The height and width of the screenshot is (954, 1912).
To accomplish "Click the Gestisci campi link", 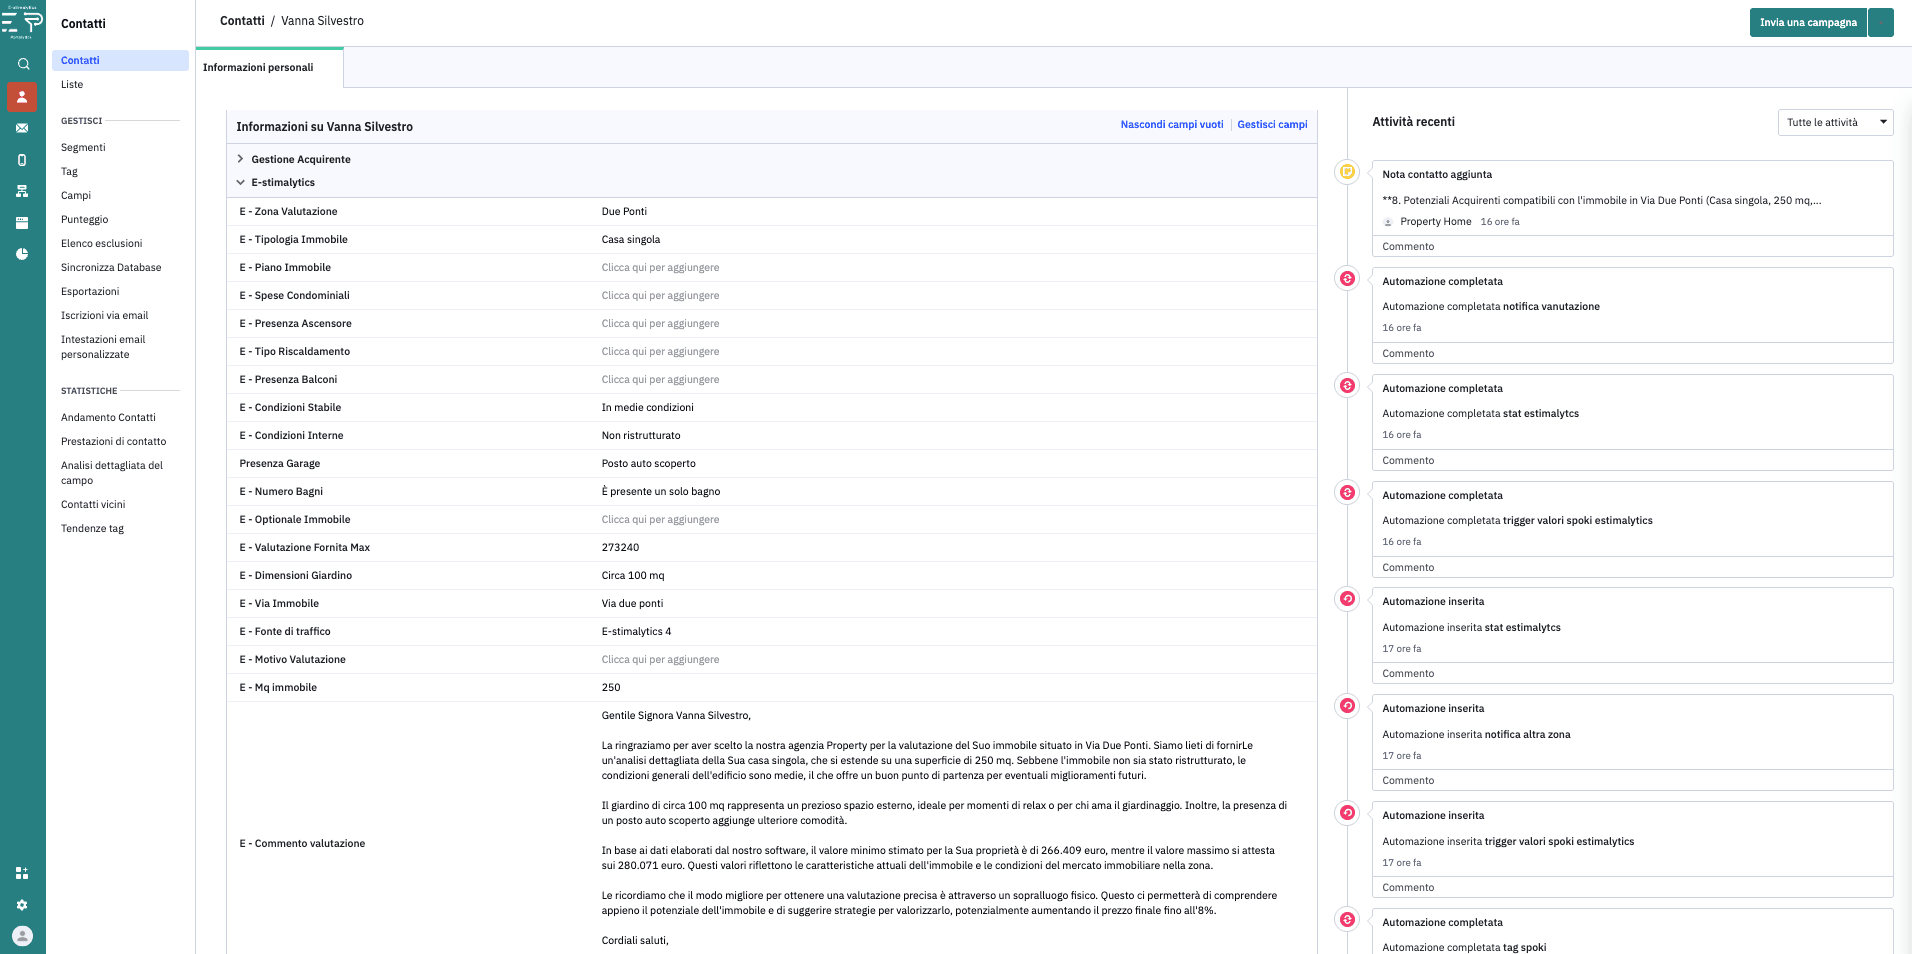I will click(x=1272, y=125).
